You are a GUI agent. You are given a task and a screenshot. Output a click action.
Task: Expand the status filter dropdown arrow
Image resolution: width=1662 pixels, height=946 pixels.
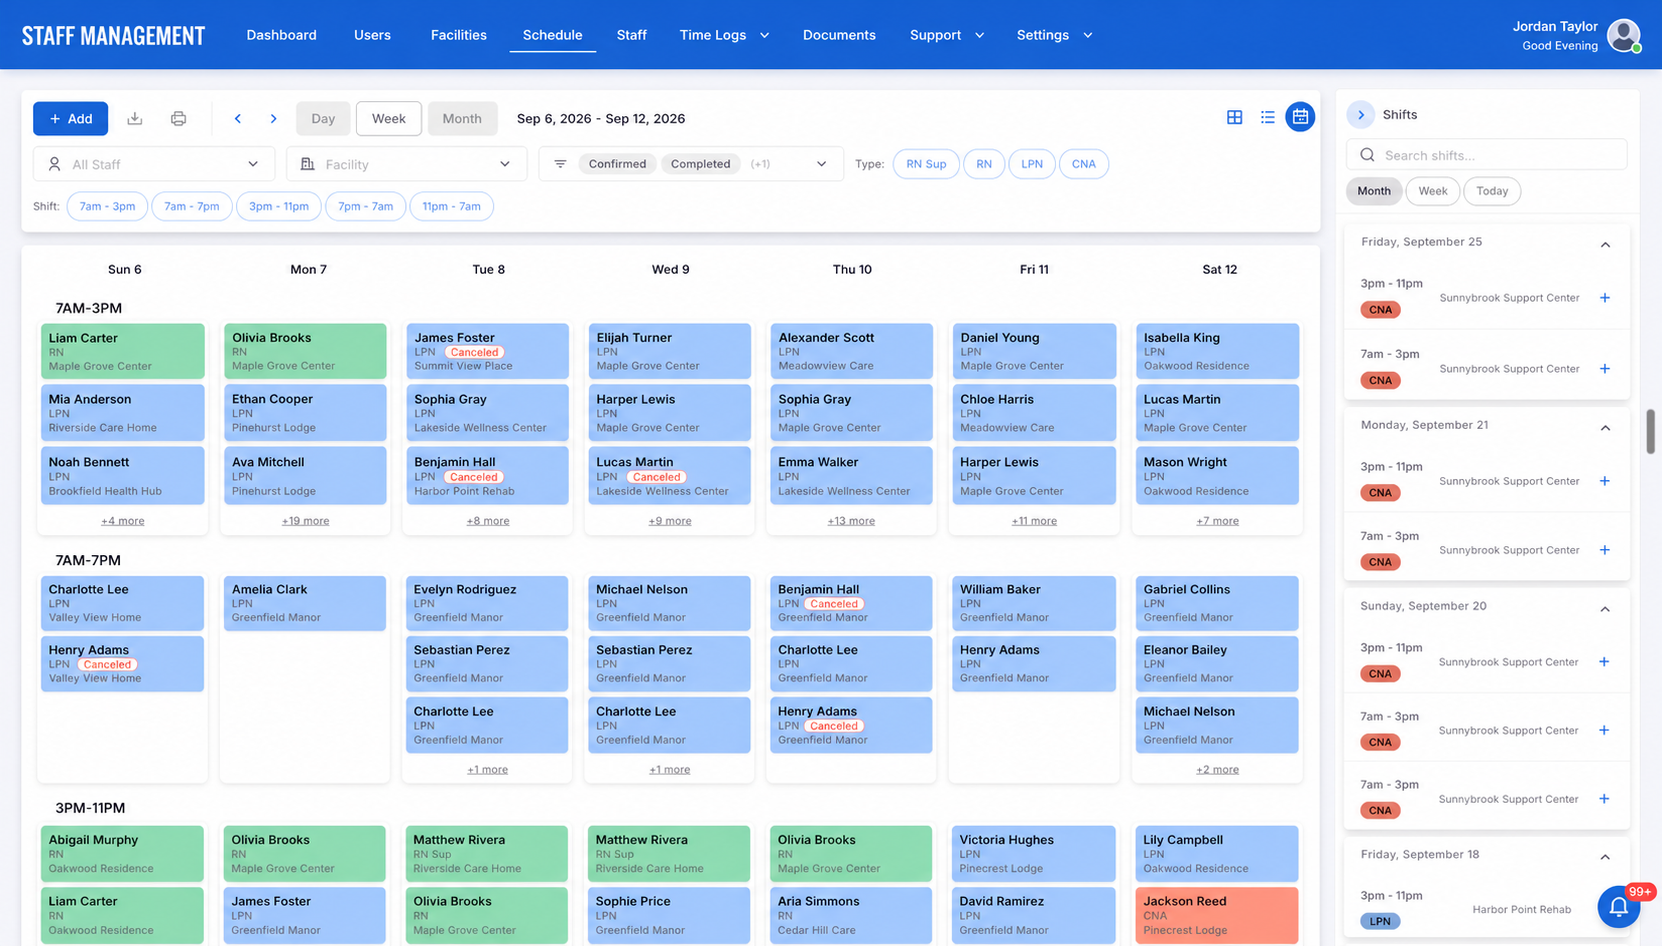[x=822, y=164]
